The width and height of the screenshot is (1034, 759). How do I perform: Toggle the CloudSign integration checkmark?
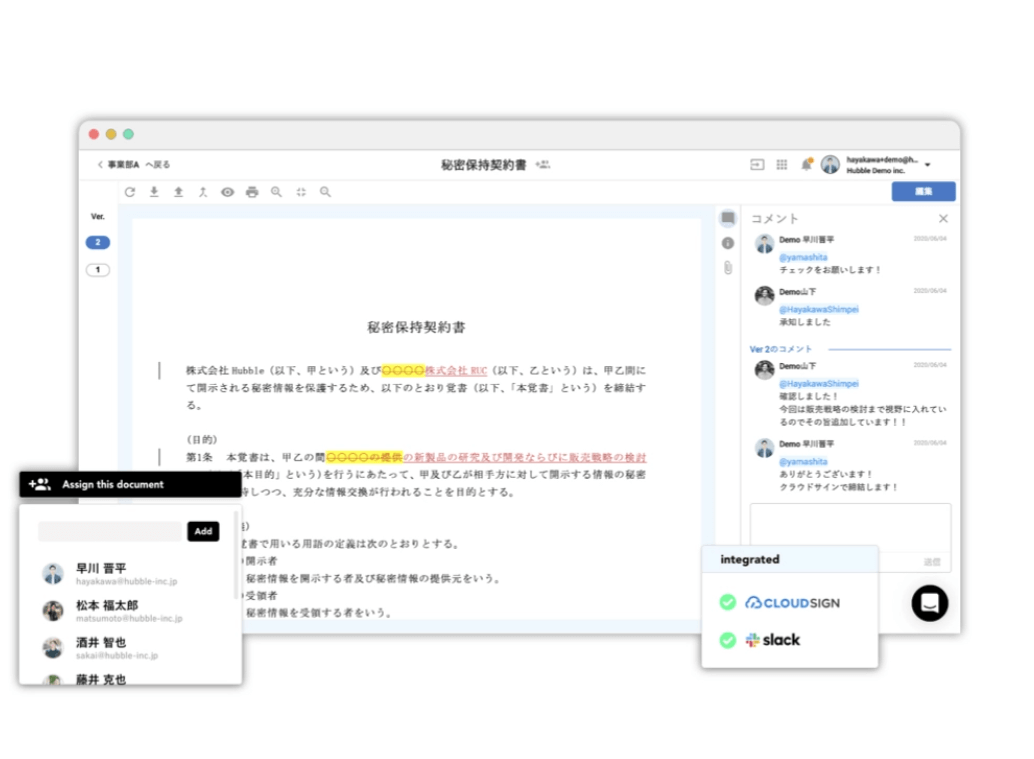click(x=728, y=602)
